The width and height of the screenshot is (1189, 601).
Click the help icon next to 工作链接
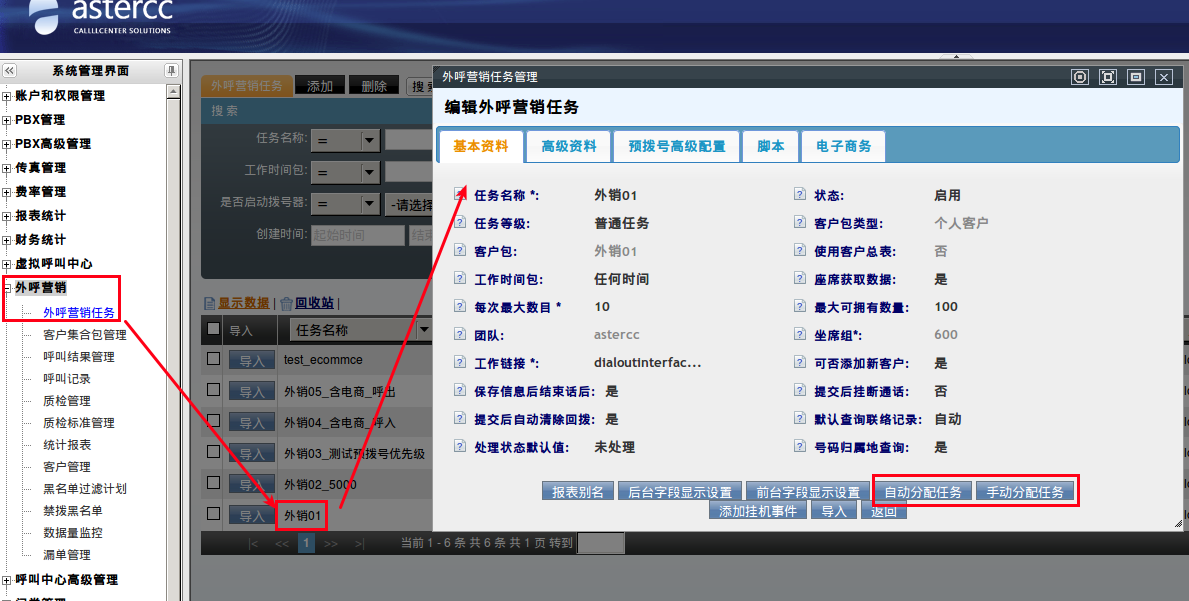(460, 363)
